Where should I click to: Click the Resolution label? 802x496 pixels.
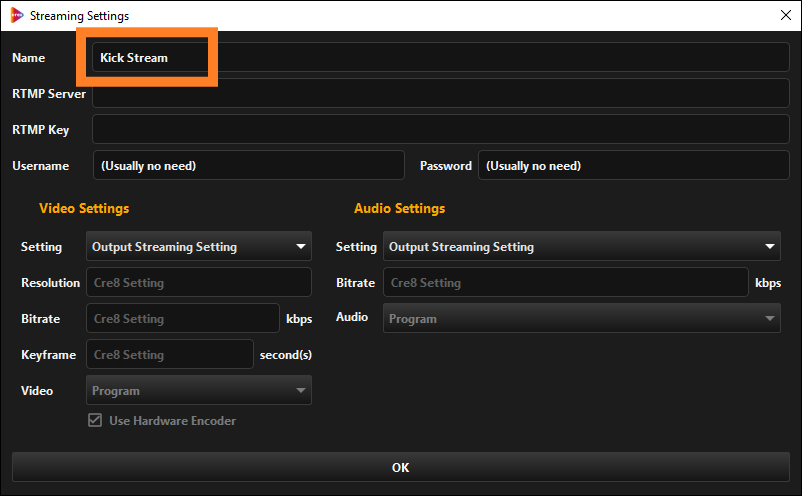(x=51, y=283)
